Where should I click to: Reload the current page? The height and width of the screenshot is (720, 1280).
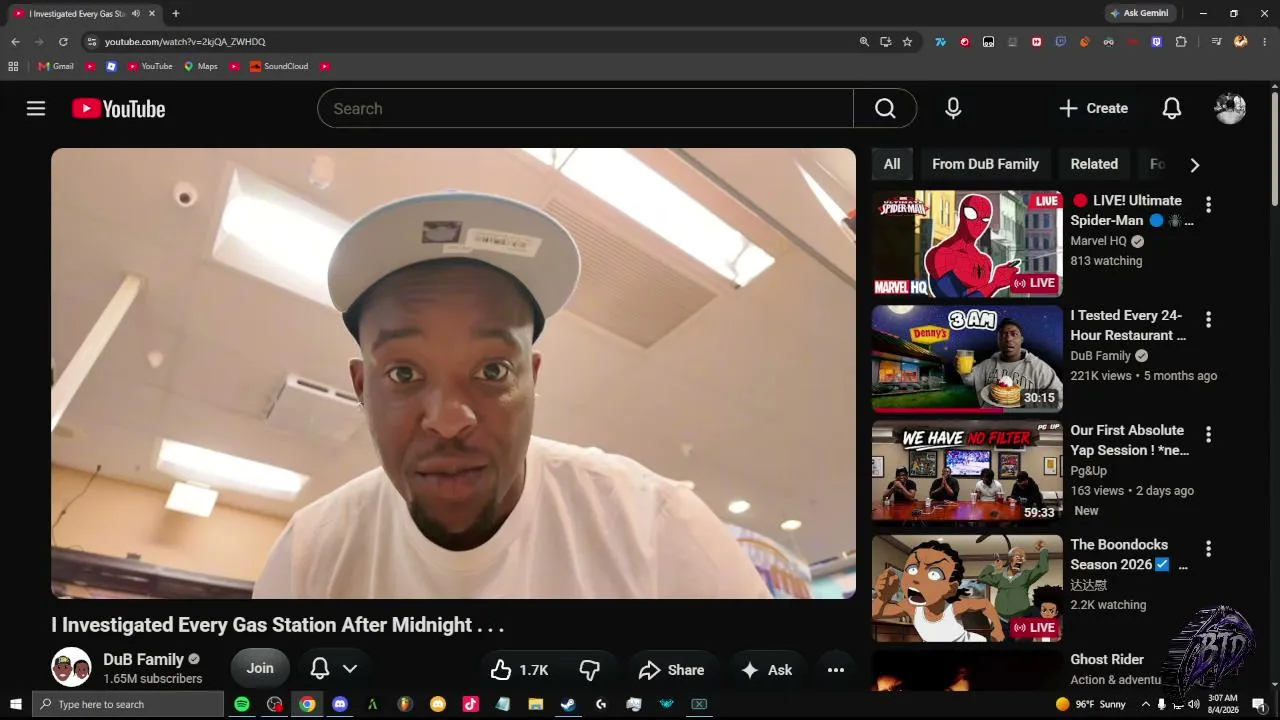pos(63,42)
